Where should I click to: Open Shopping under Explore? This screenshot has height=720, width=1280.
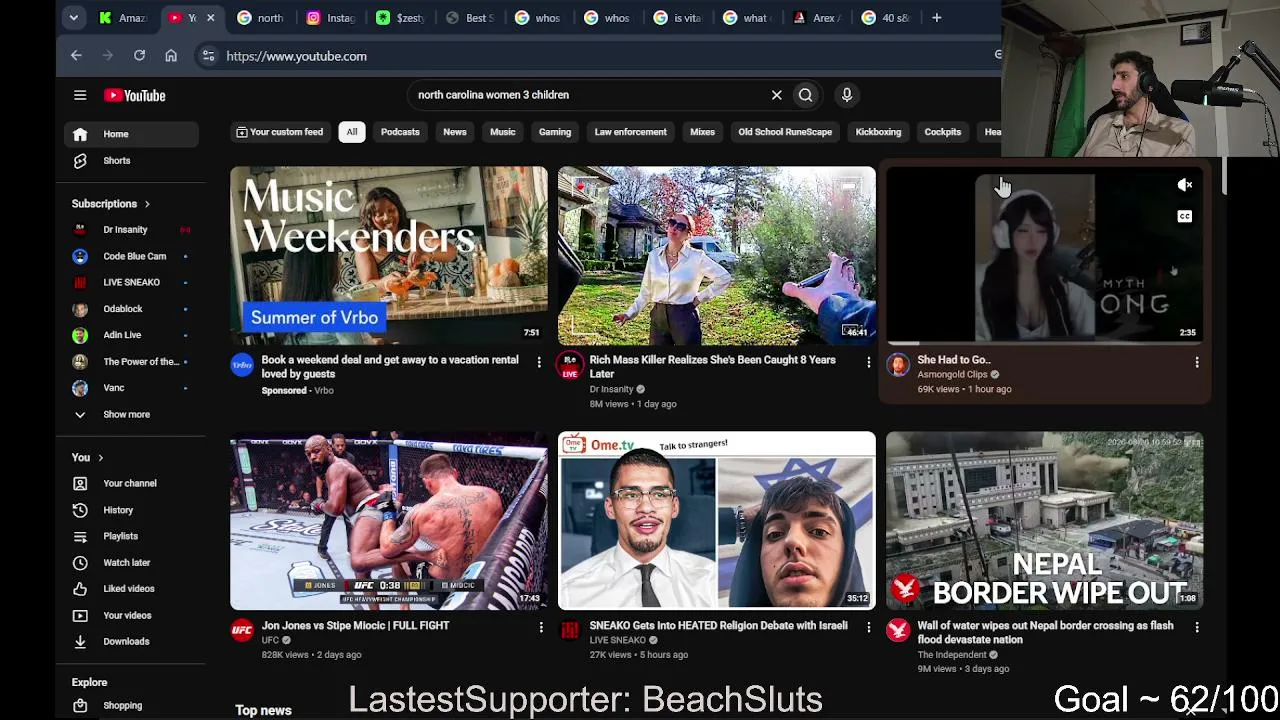pyautogui.click(x=131, y=705)
